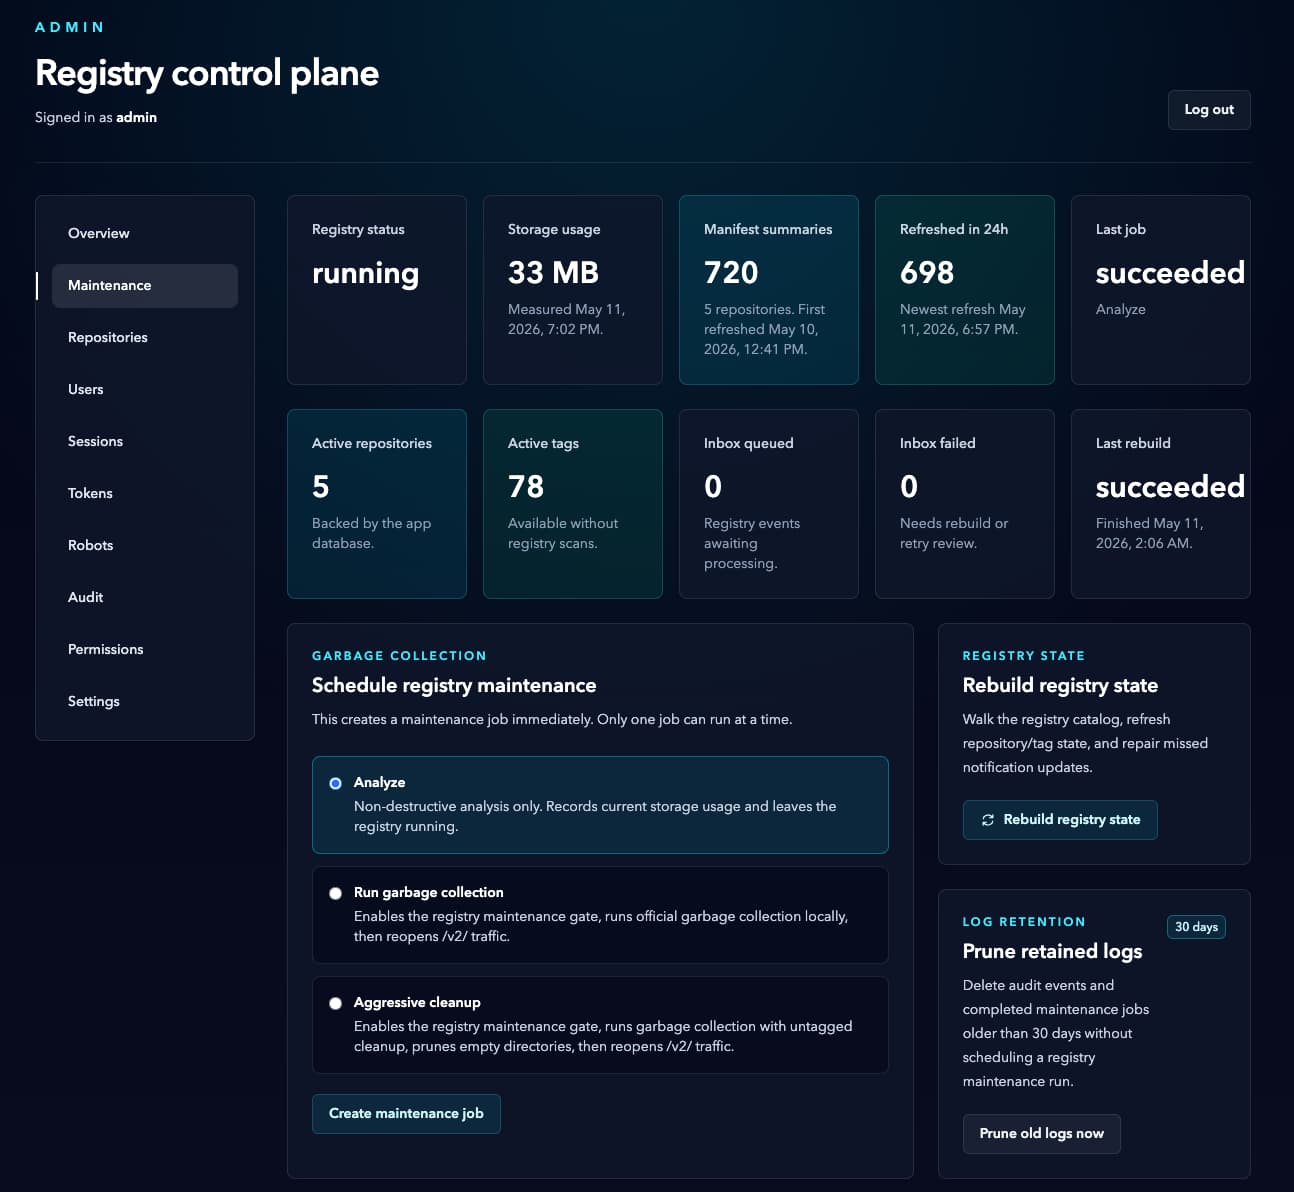Go to Tokens in the sidebar

tap(145, 493)
